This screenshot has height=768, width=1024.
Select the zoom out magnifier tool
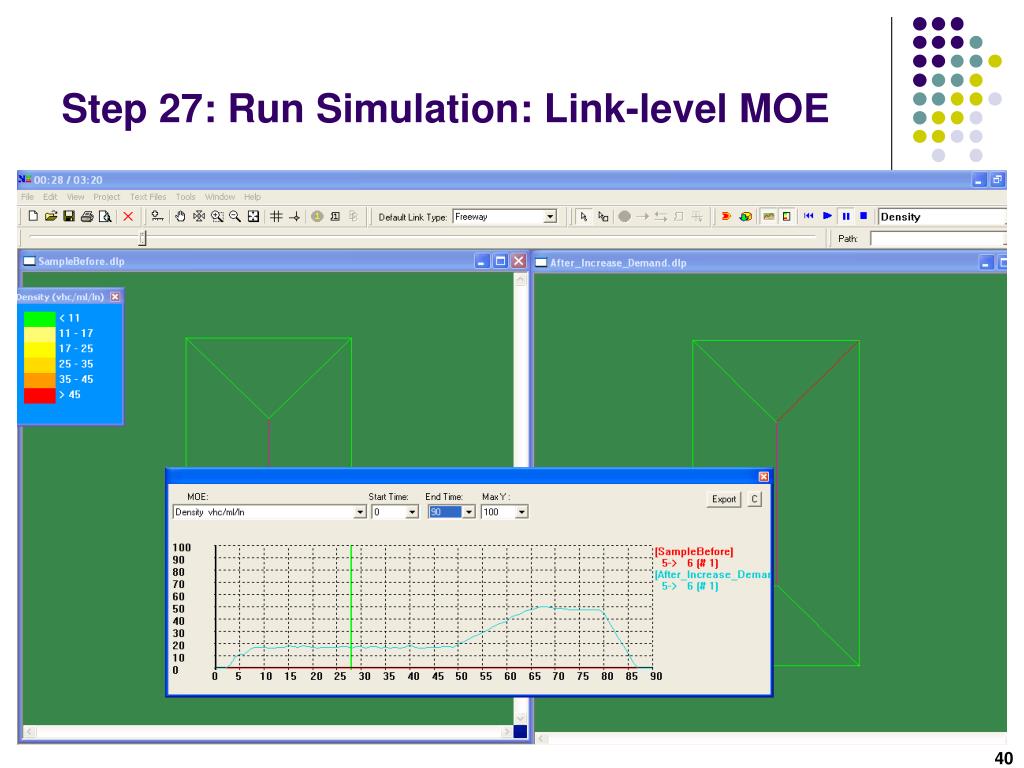[x=235, y=216]
